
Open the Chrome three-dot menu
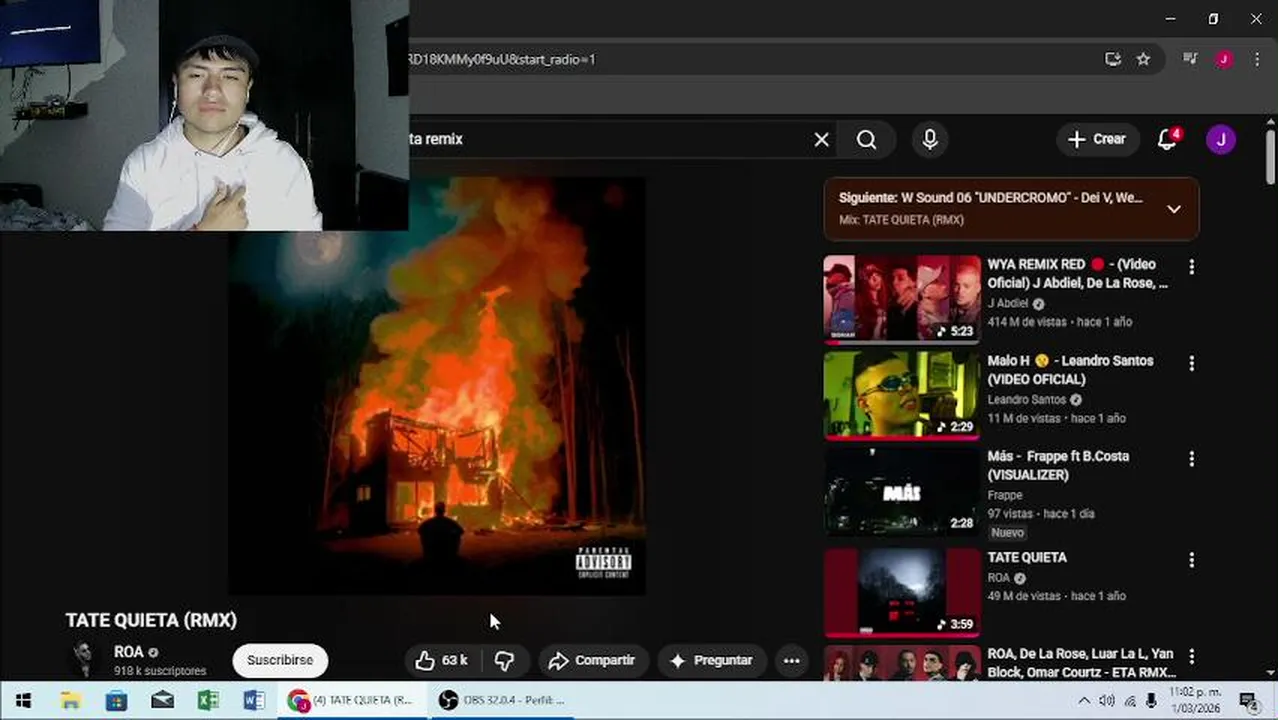[x=1257, y=59]
